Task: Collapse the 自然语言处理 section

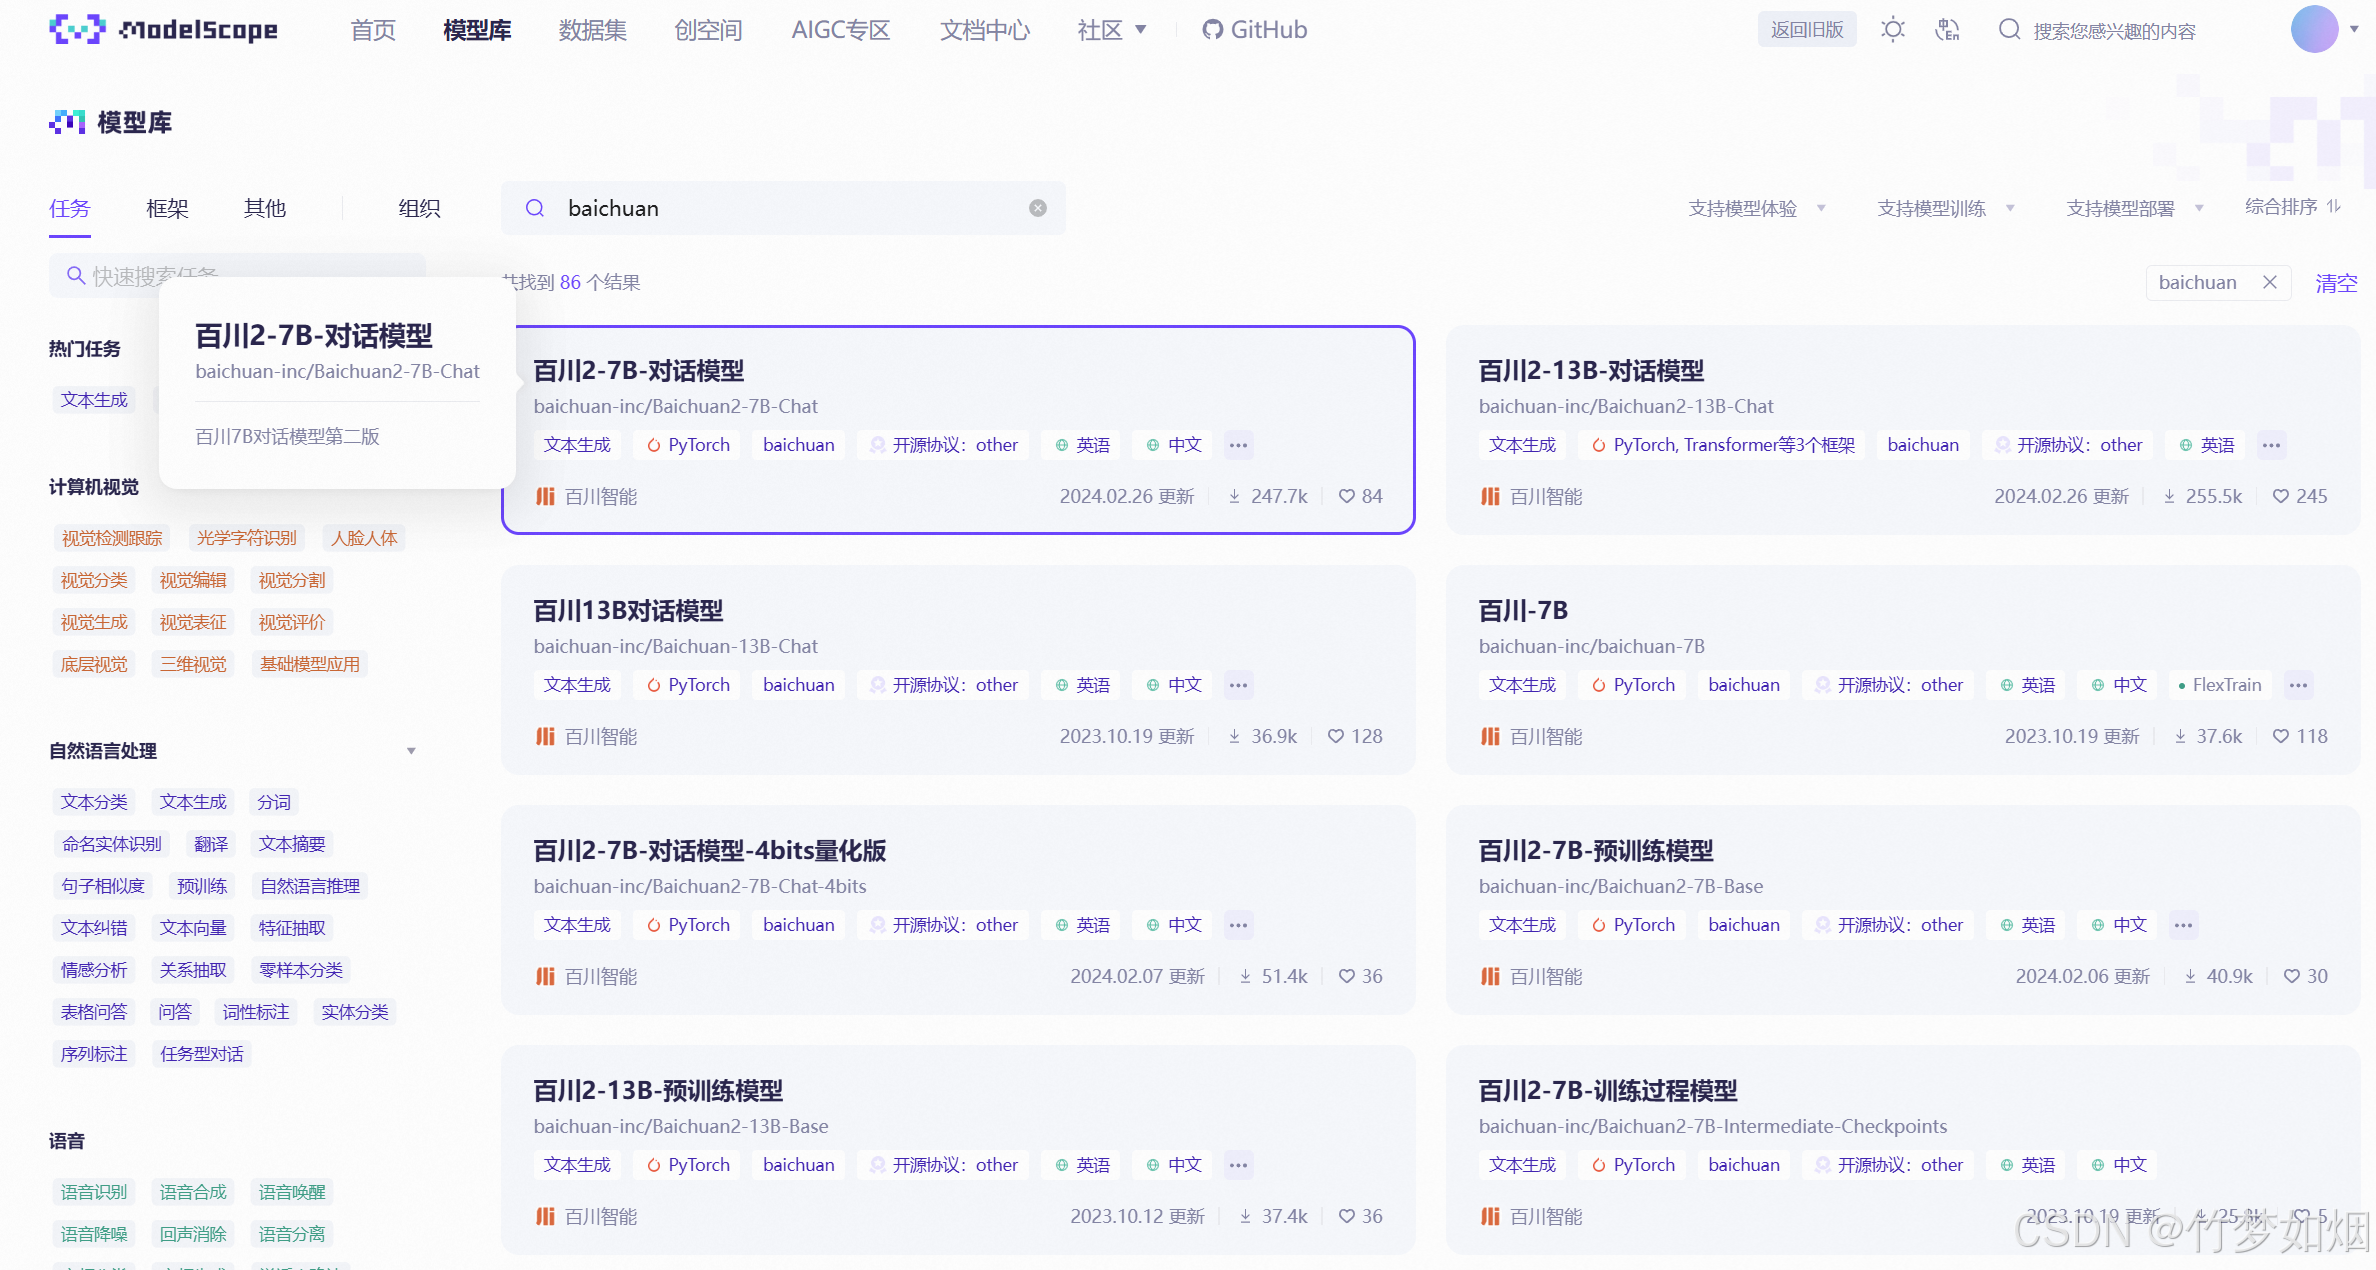Action: 410,750
